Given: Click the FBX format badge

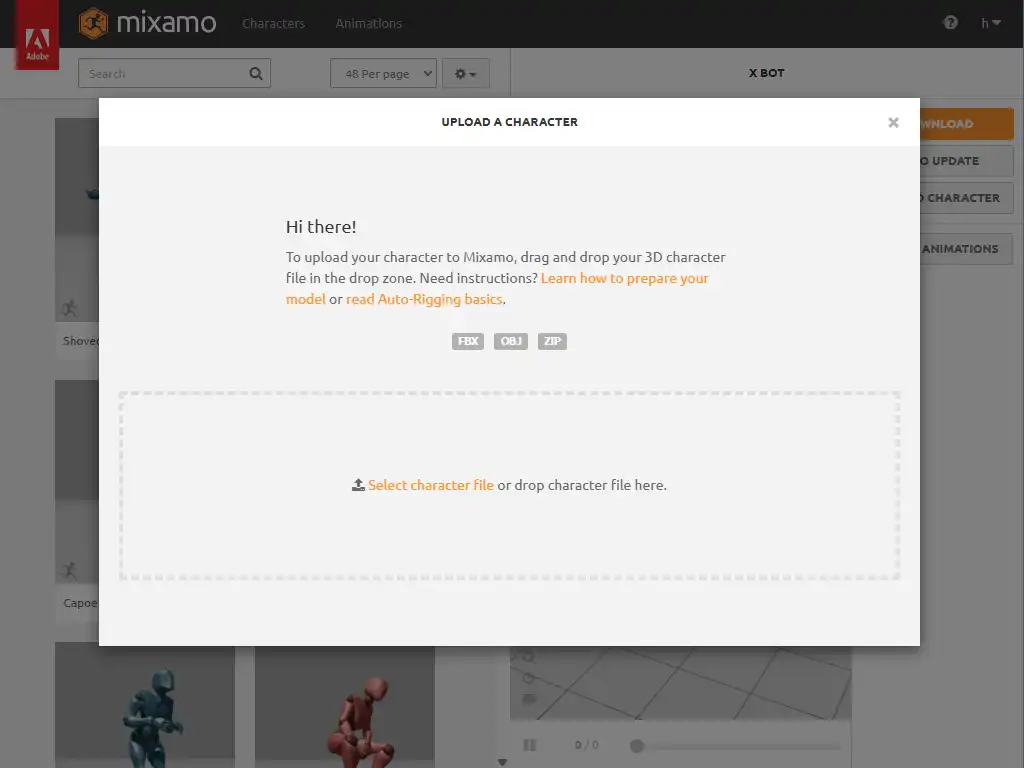Looking at the screenshot, I should 467,341.
